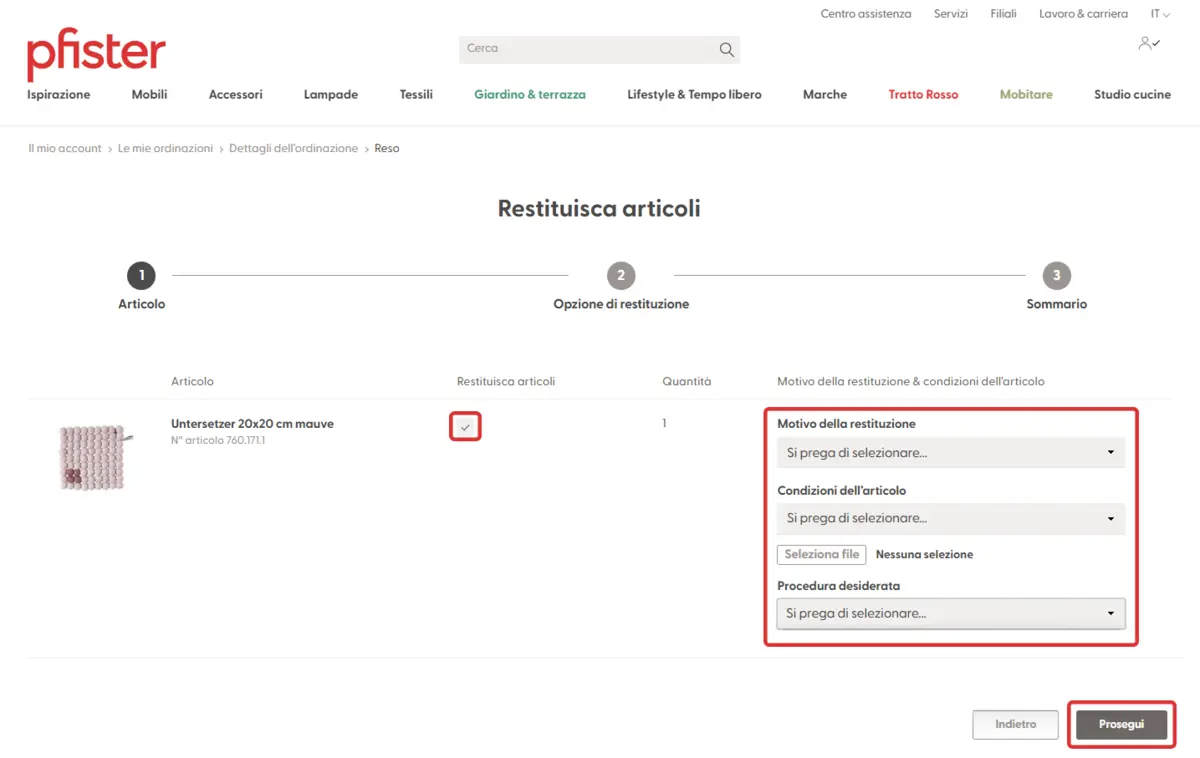The width and height of the screenshot is (1200, 758).
Task: Click step 1 Articolo circle
Action: [x=141, y=275]
